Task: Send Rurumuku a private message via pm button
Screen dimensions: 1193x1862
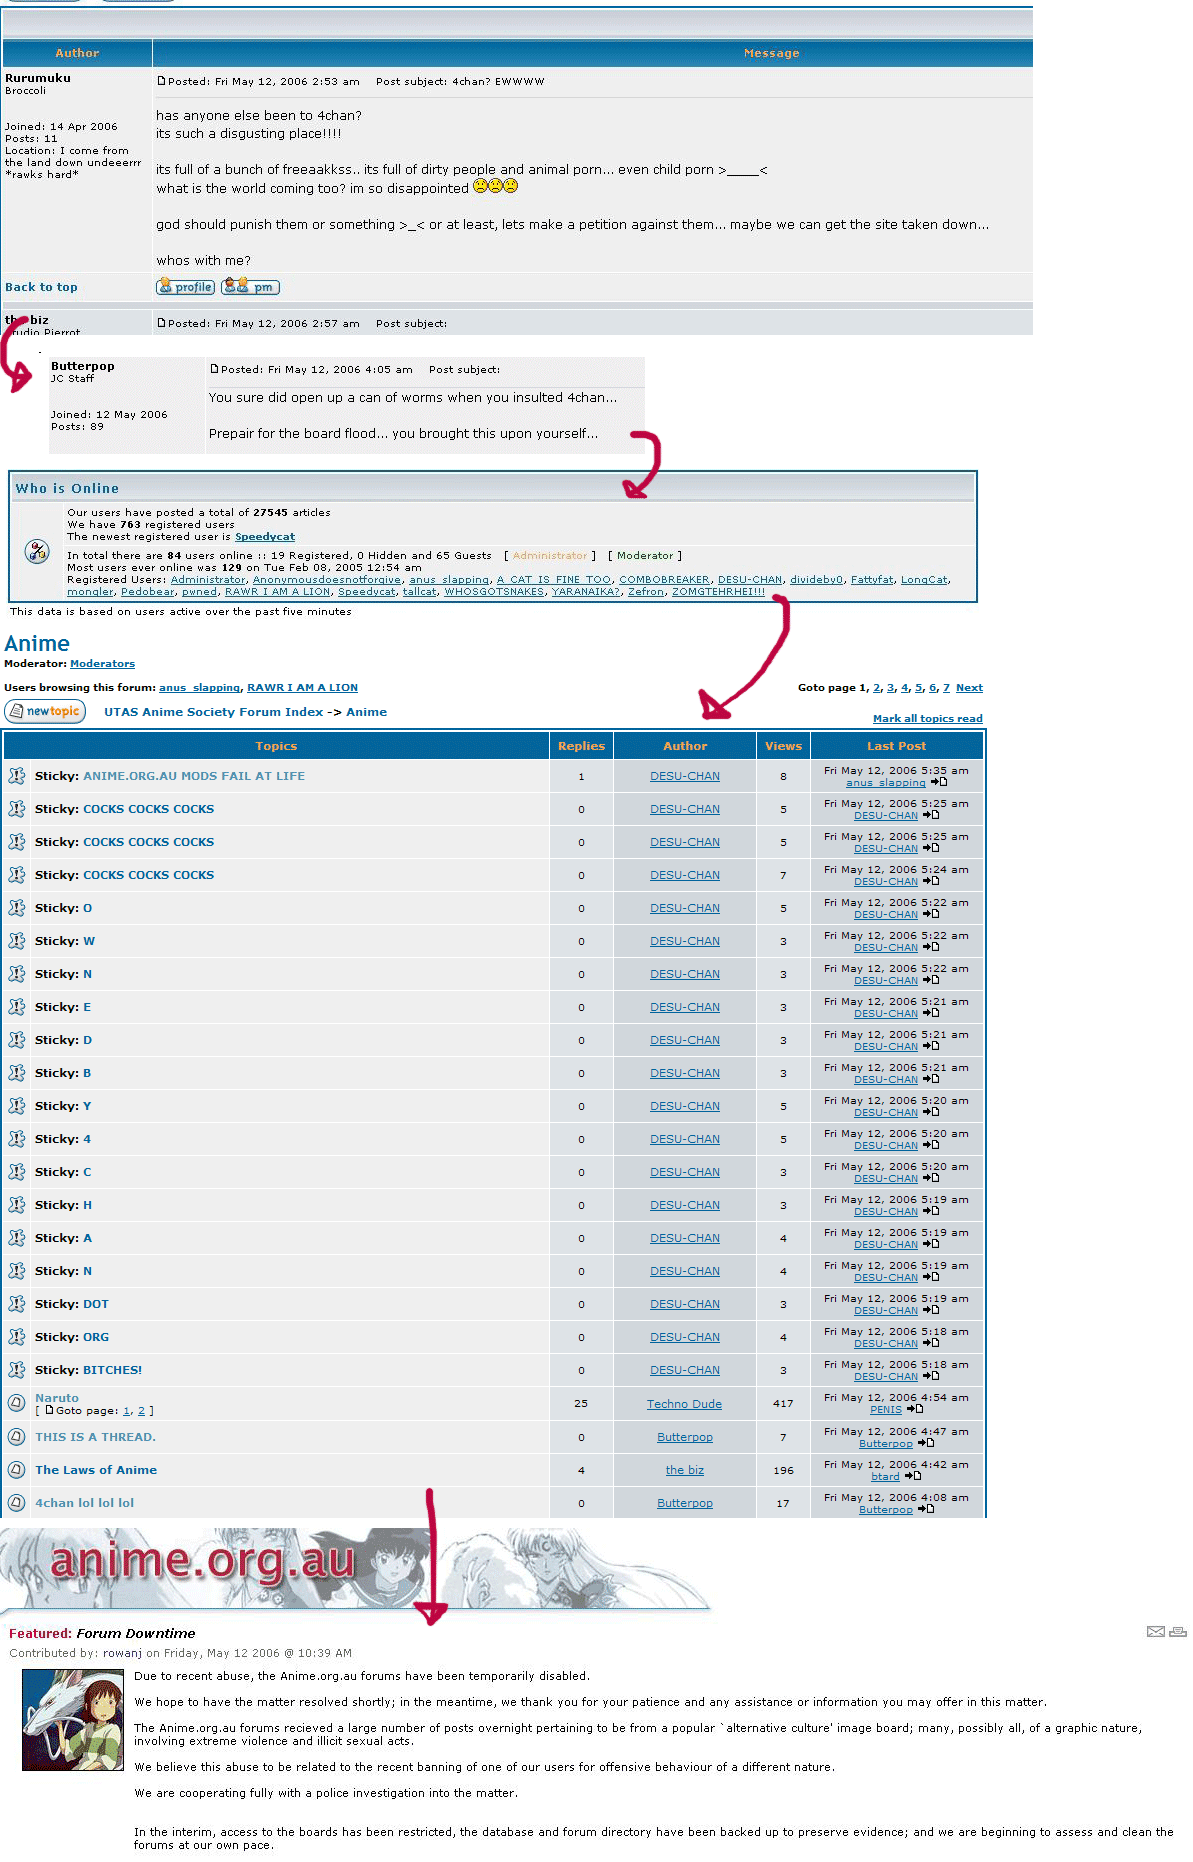Action: (x=250, y=287)
